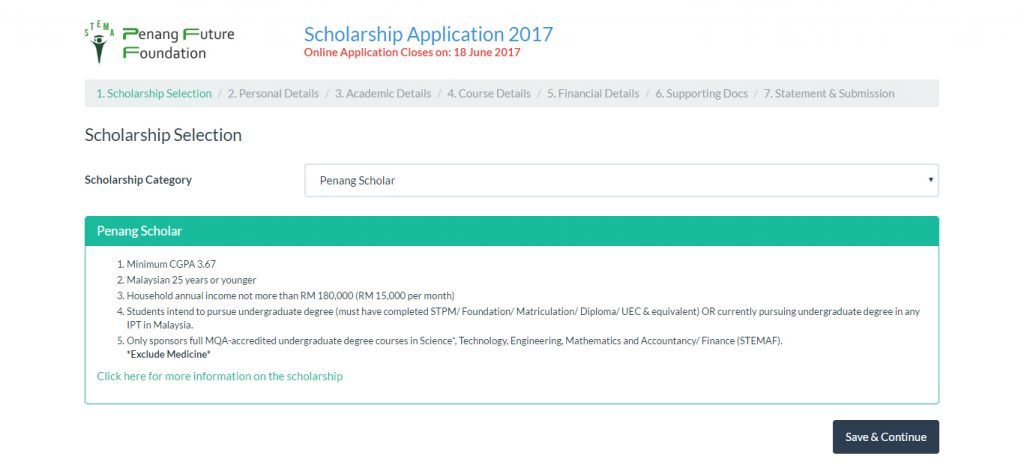Image resolution: width=1024 pixels, height=465 pixels.
Task: Click the Exclude Medicine note
Action: coord(168,355)
